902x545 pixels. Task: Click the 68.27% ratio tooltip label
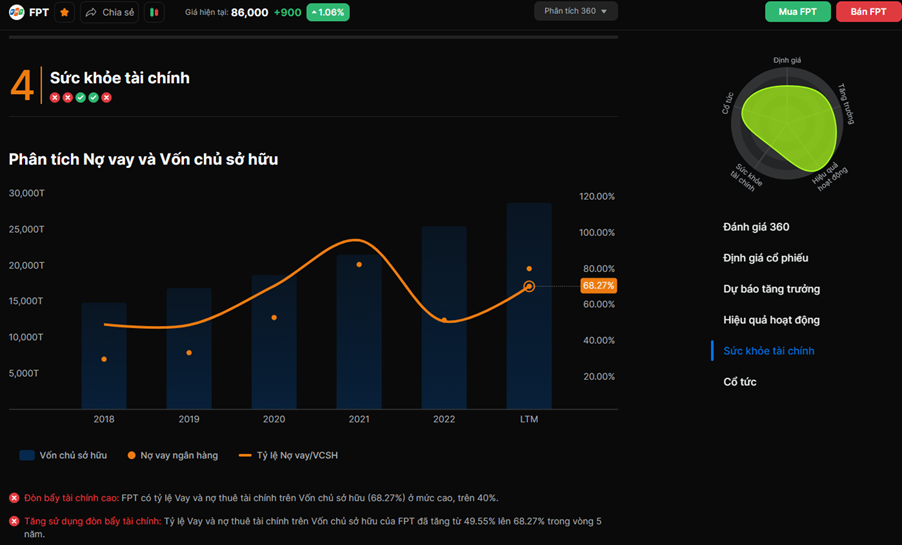coord(598,285)
